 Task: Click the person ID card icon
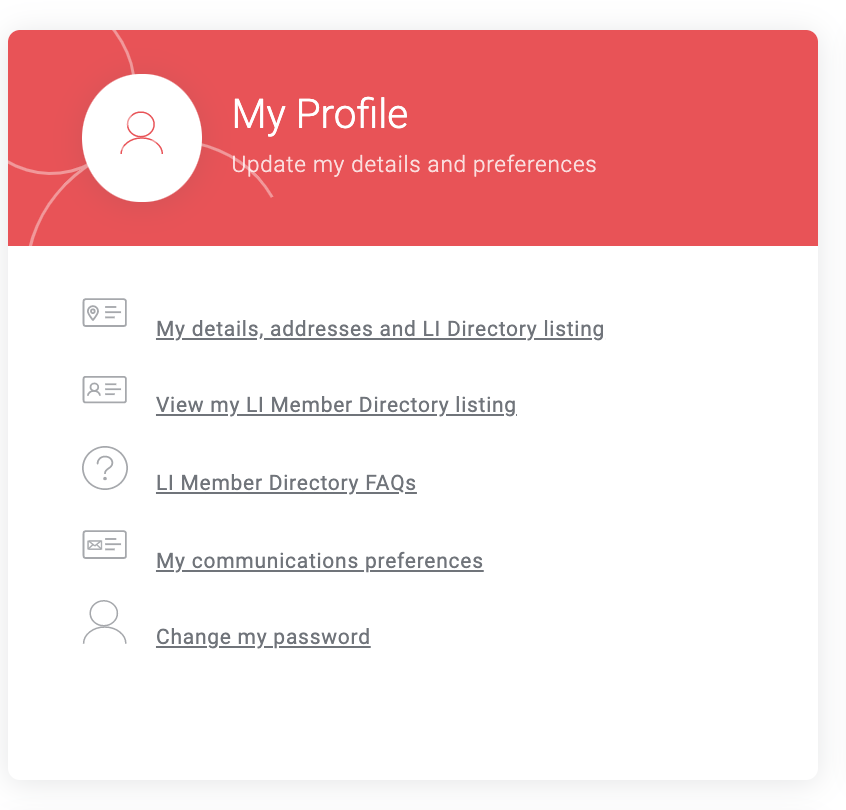point(105,390)
